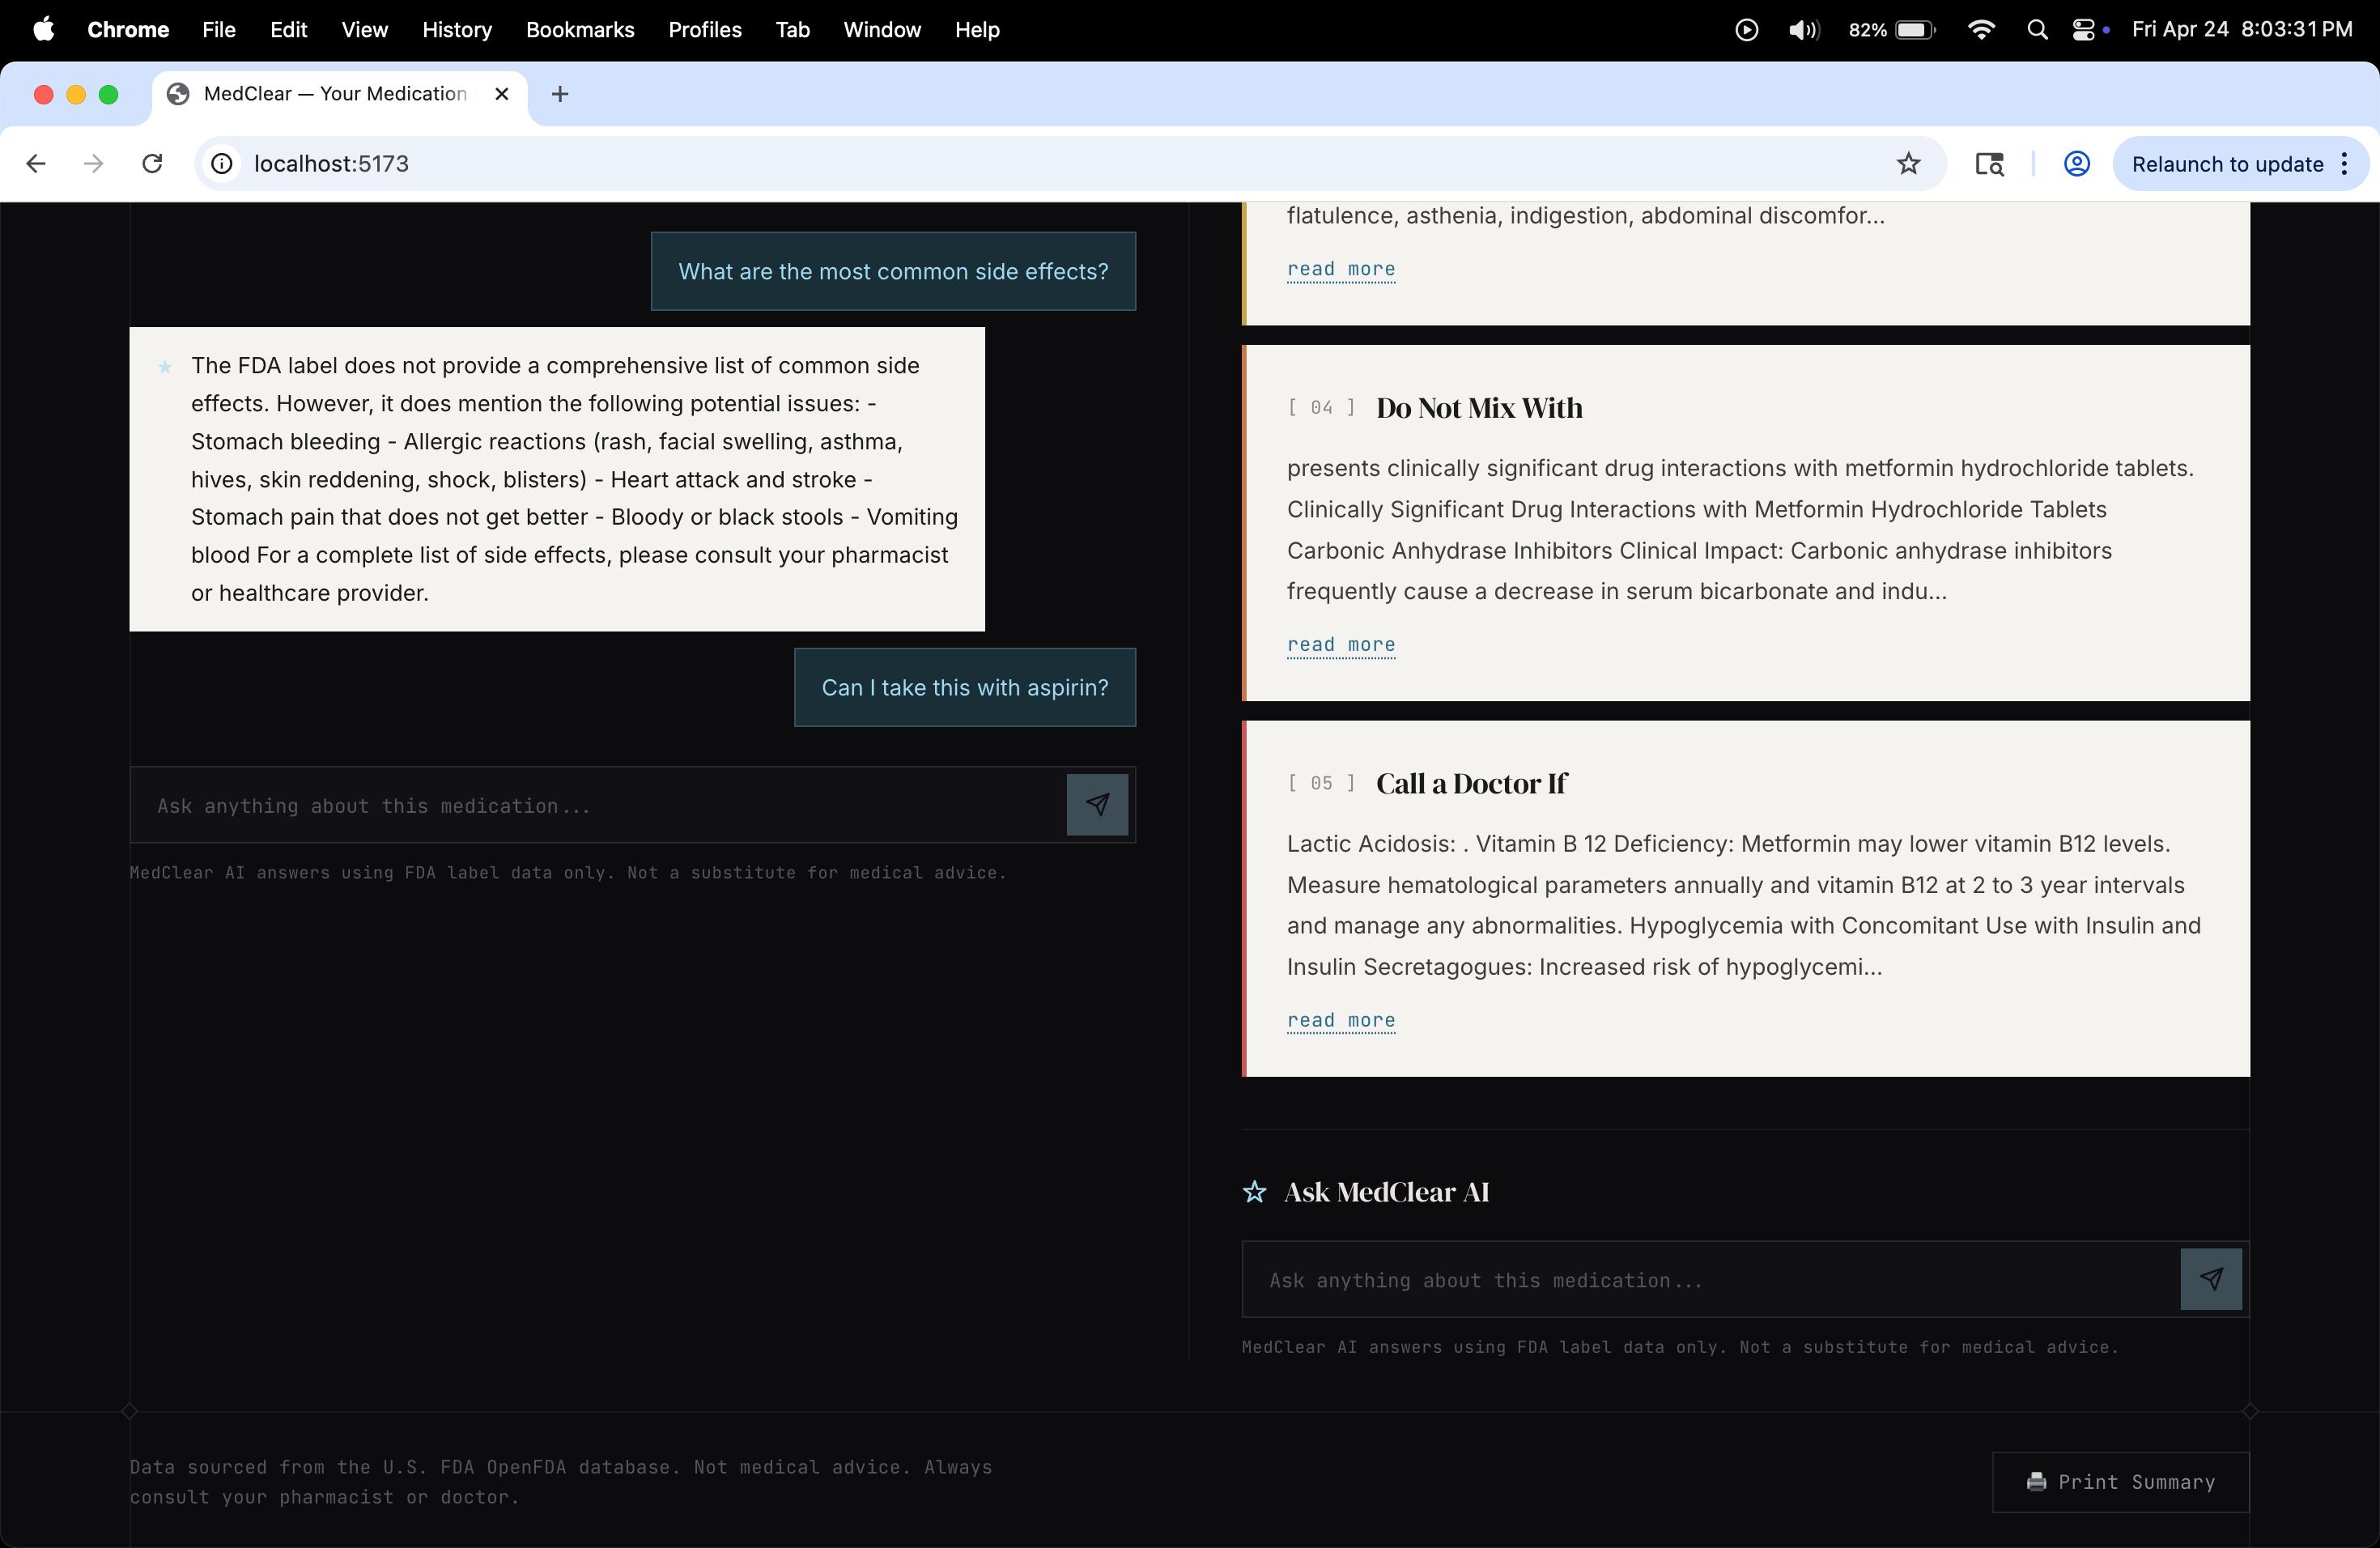Click the star icon beside Ask MedClear AI

1254,1192
